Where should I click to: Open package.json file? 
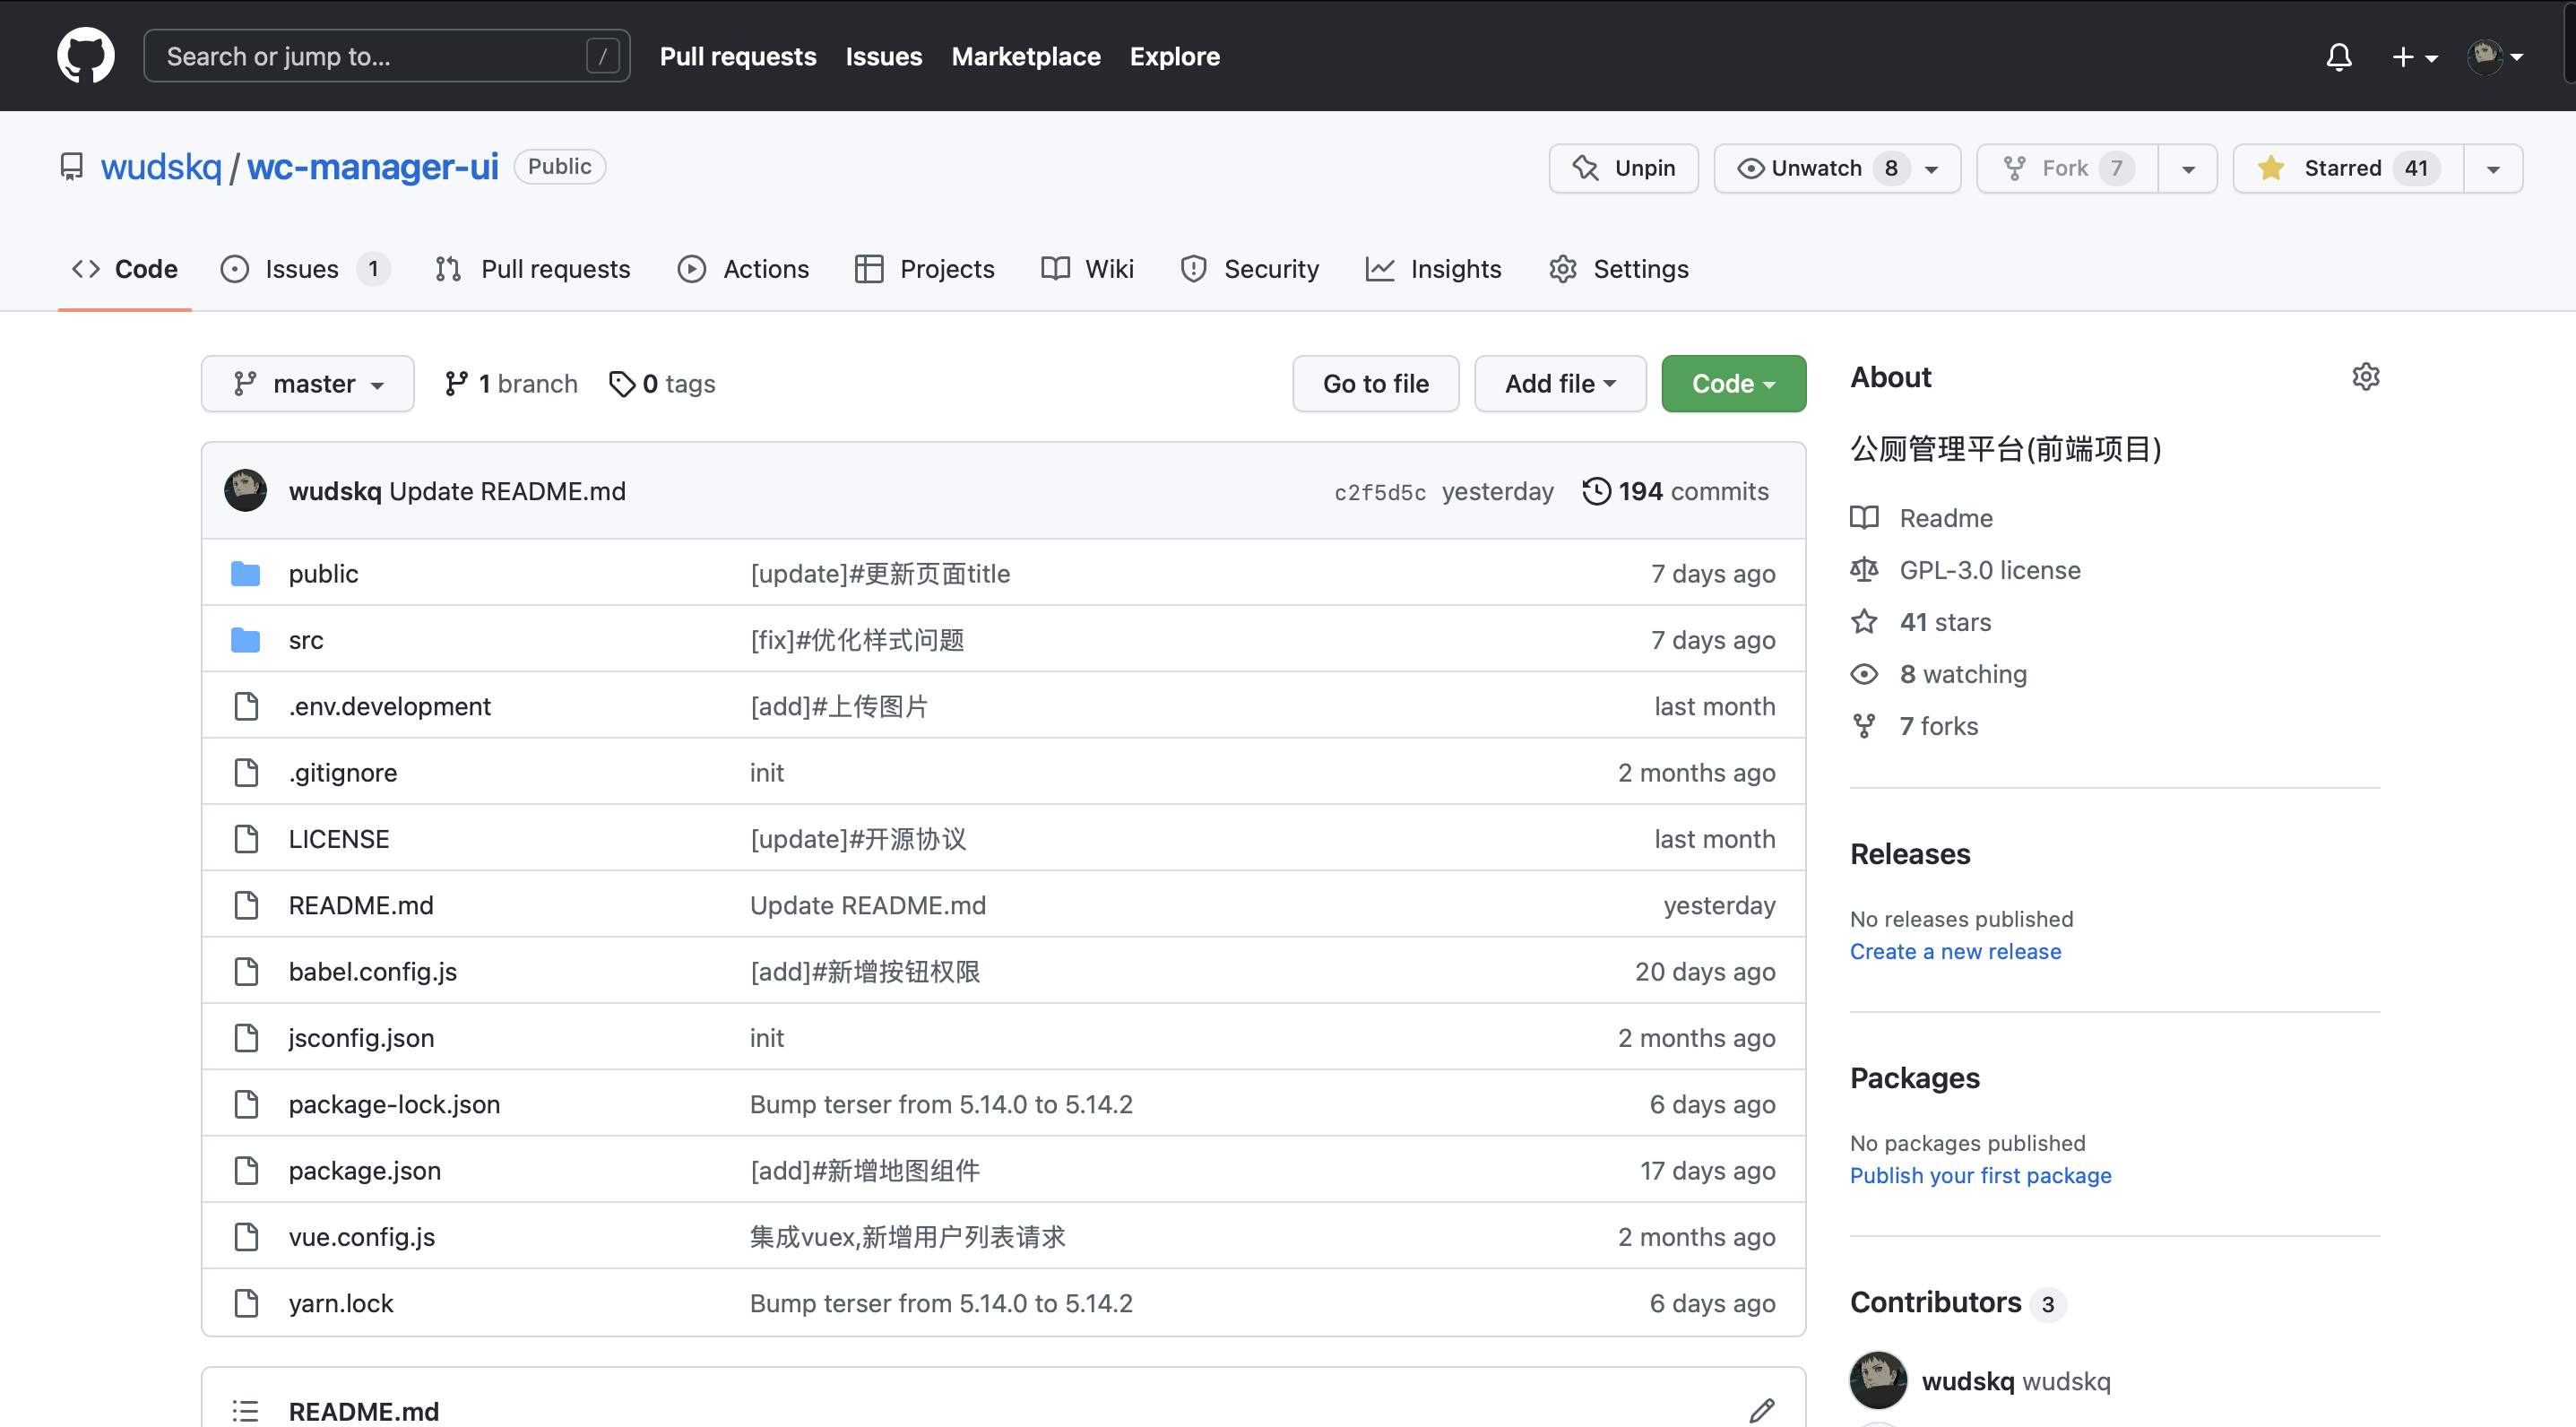(365, 1170)
